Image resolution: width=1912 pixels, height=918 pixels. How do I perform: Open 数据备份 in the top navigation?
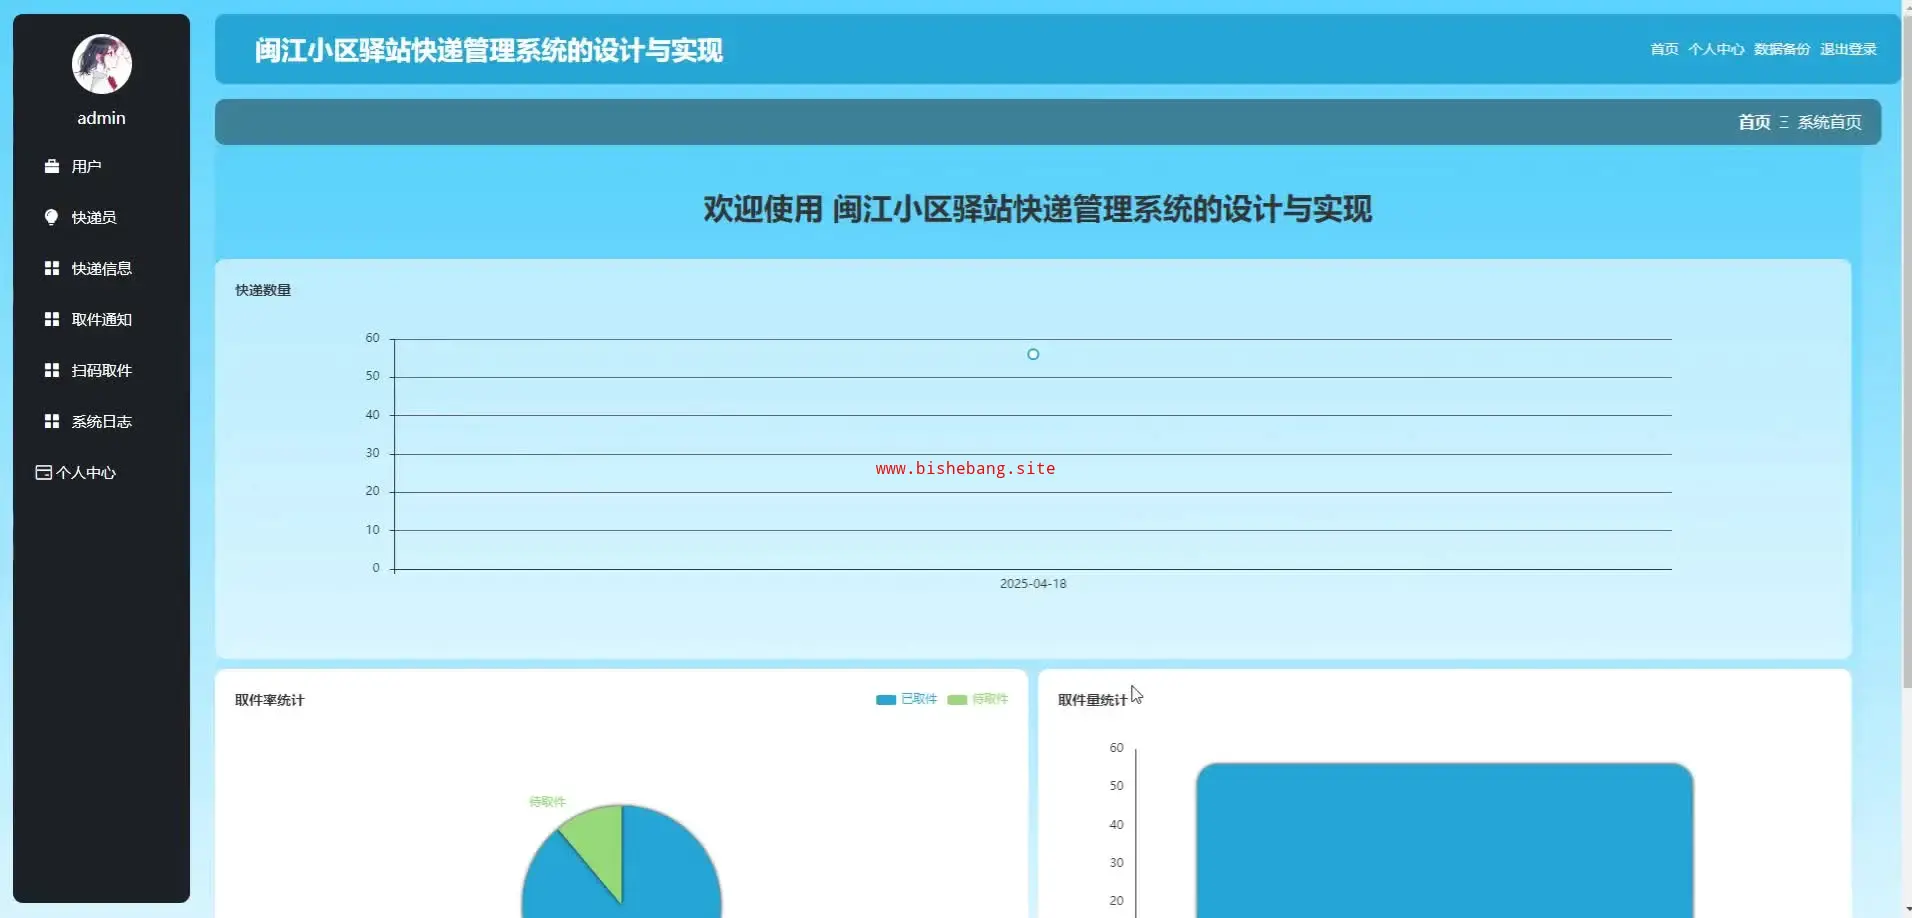click(x=1782, y=49)
